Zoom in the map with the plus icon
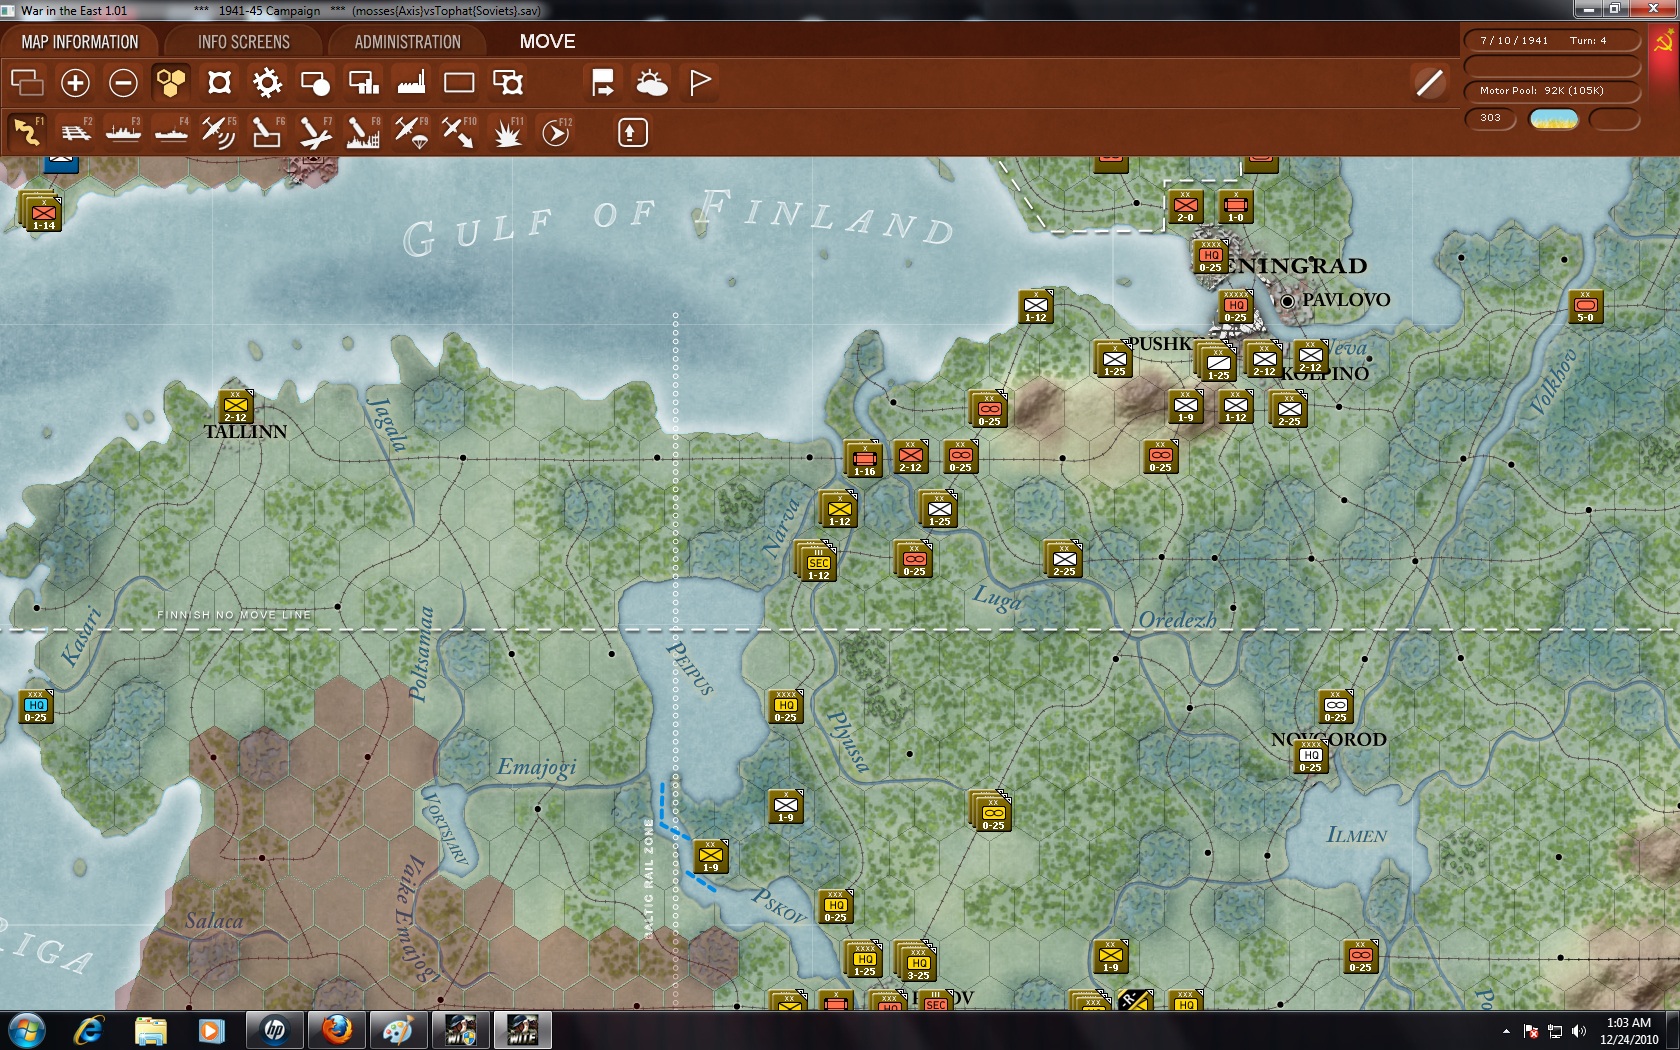The height and width of the screenshot is (1050, 1680). 75,83
